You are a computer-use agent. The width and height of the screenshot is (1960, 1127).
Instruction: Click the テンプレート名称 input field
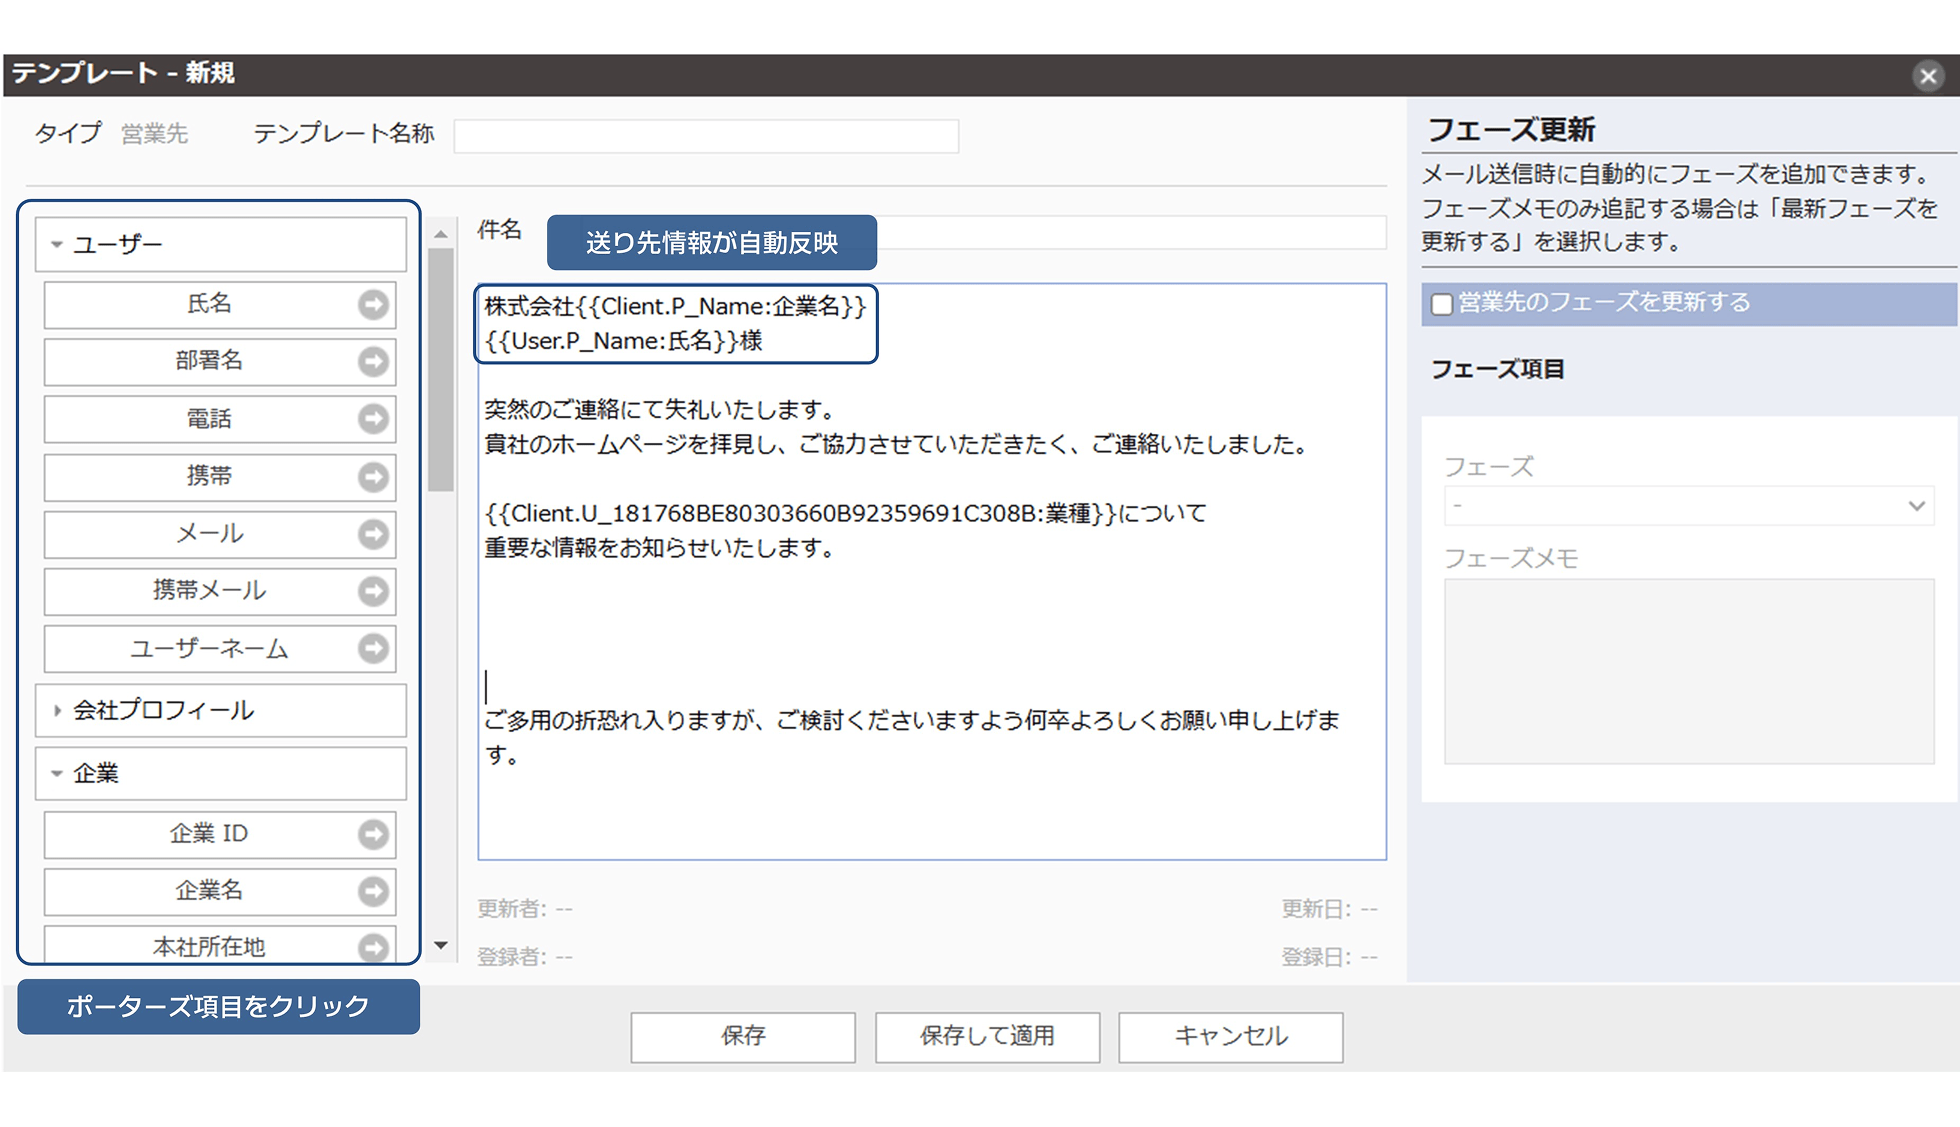(x=706, y=135)
